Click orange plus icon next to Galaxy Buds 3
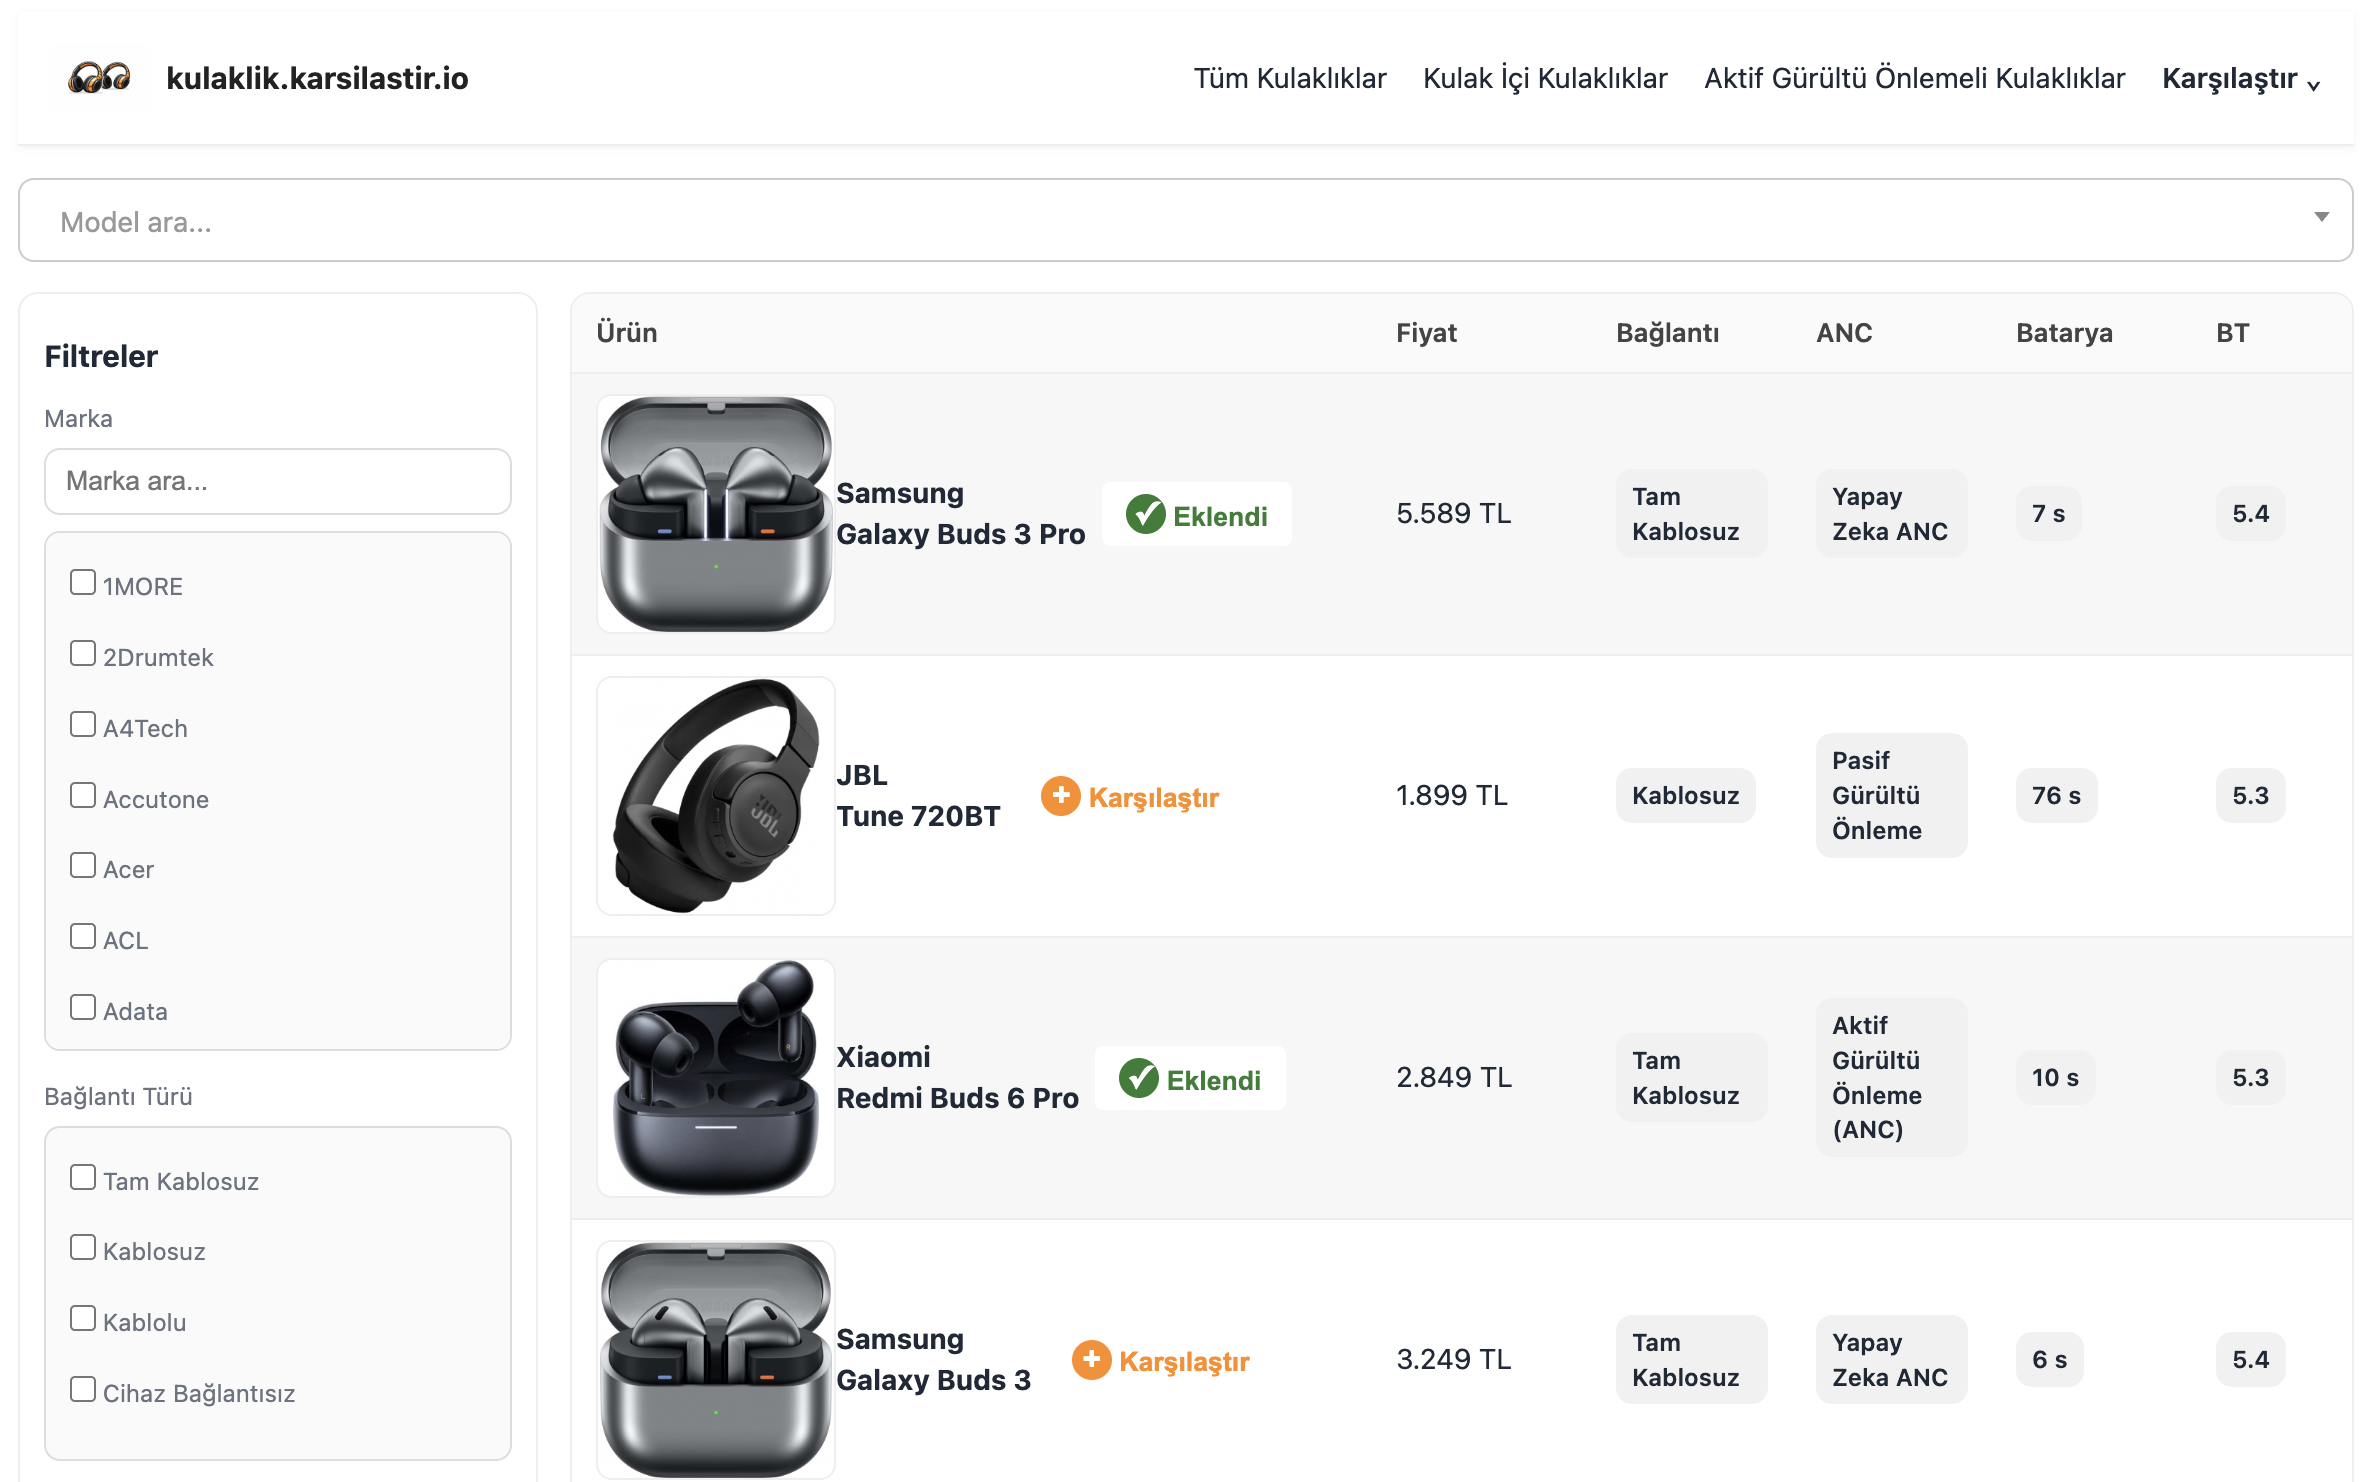Viewport: 2368px width, 1482px height. (1091, 1361)
